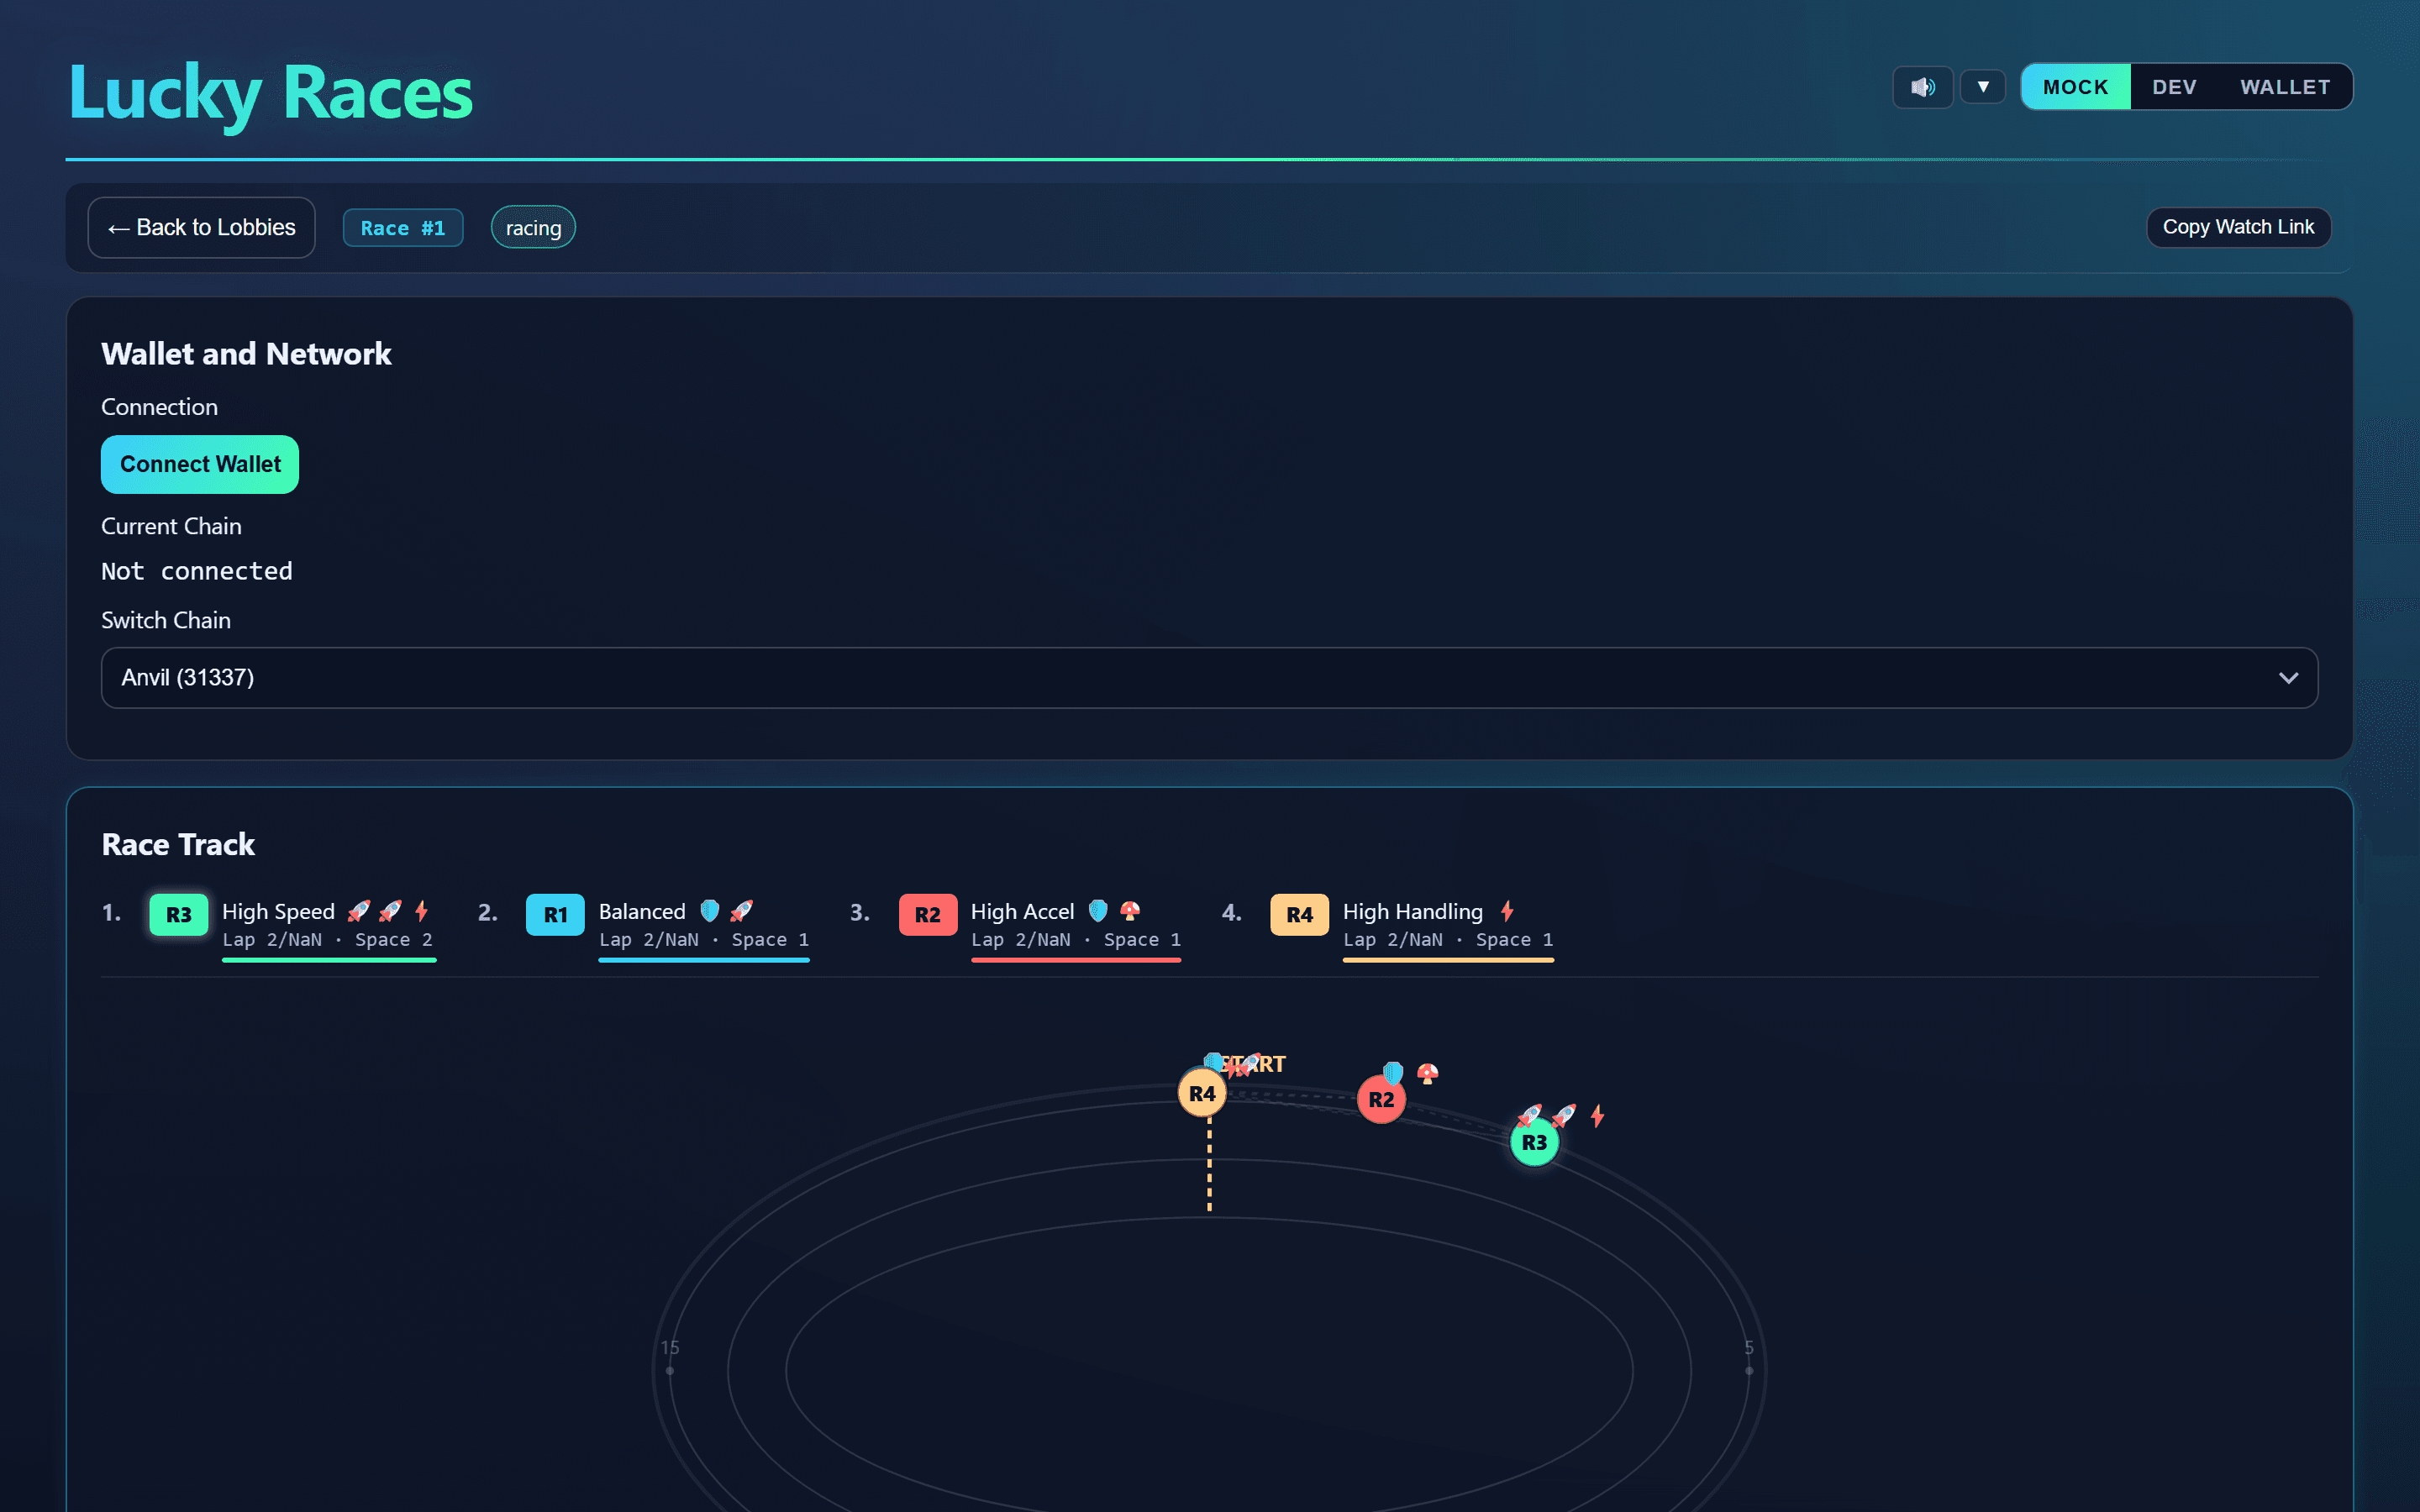Image resolution: width=2420 pixels, height=1512 pixels.
Task: Click 'Lap 2/NaN · Space 1' under Balanced
Action: point(704,940)
